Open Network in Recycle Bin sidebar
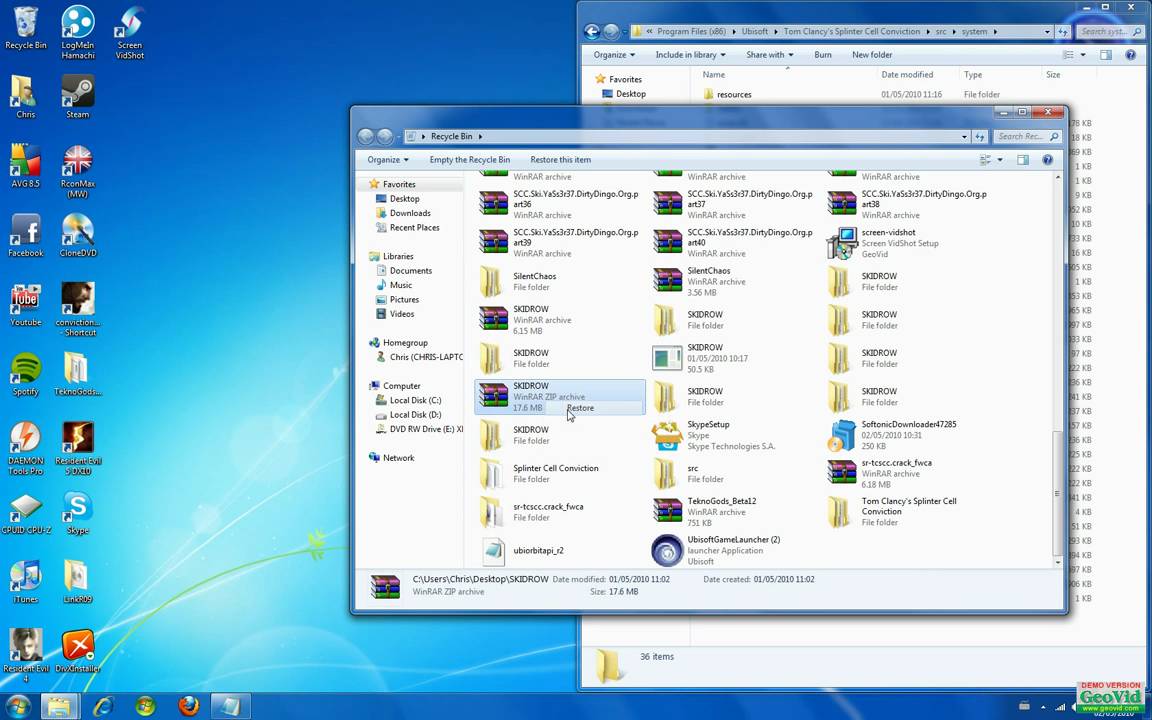1152x720 pixels. click(398, 458)
